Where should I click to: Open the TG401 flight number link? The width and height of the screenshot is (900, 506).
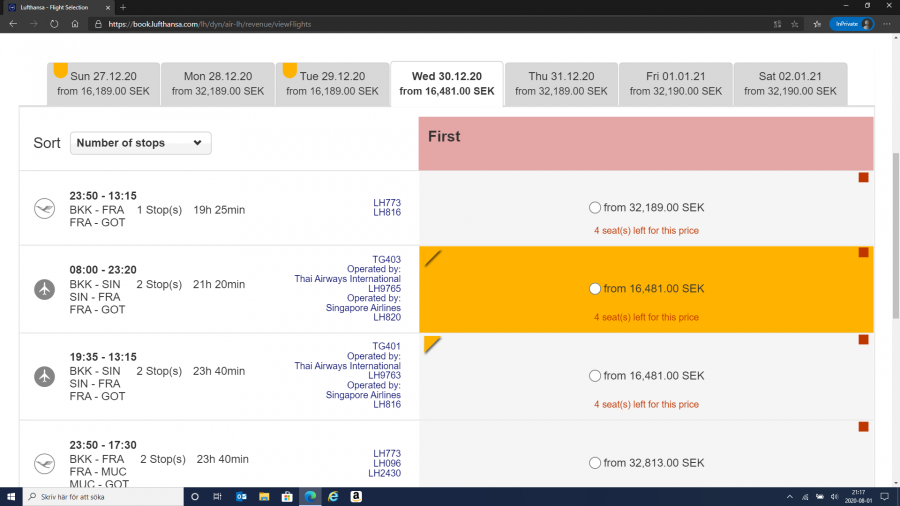click(386, 346)
